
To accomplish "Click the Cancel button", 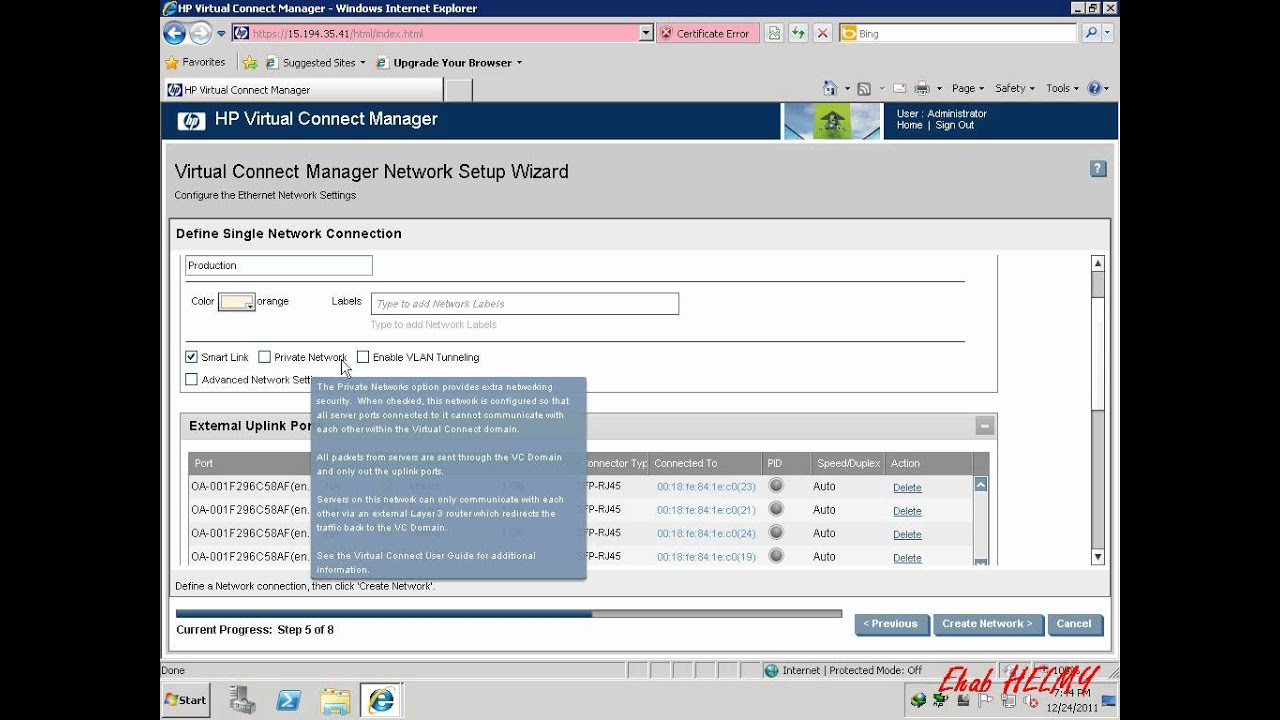I will (x=1074, y=624).
